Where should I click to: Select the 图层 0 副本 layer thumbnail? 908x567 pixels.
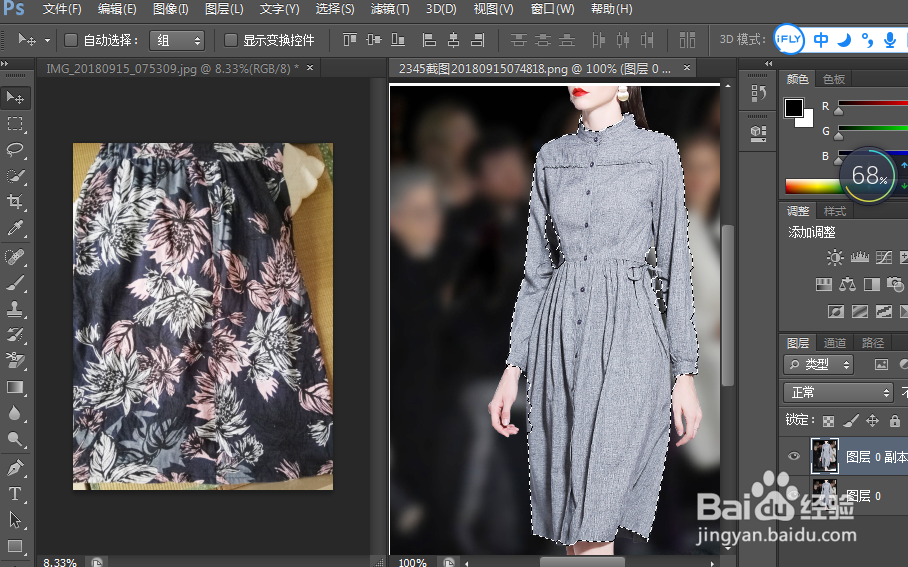click(825, 456)
